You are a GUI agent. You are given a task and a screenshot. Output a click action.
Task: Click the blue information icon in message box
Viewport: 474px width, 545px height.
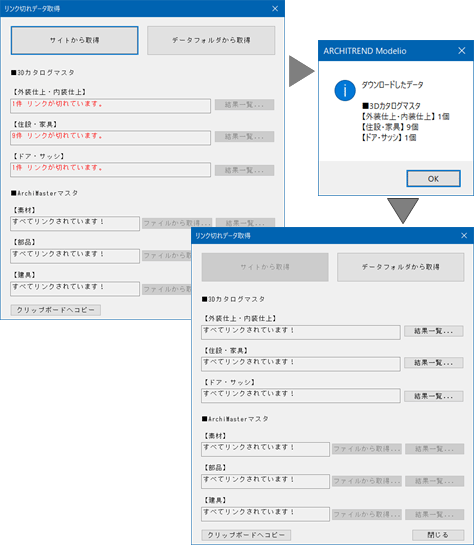345,91
